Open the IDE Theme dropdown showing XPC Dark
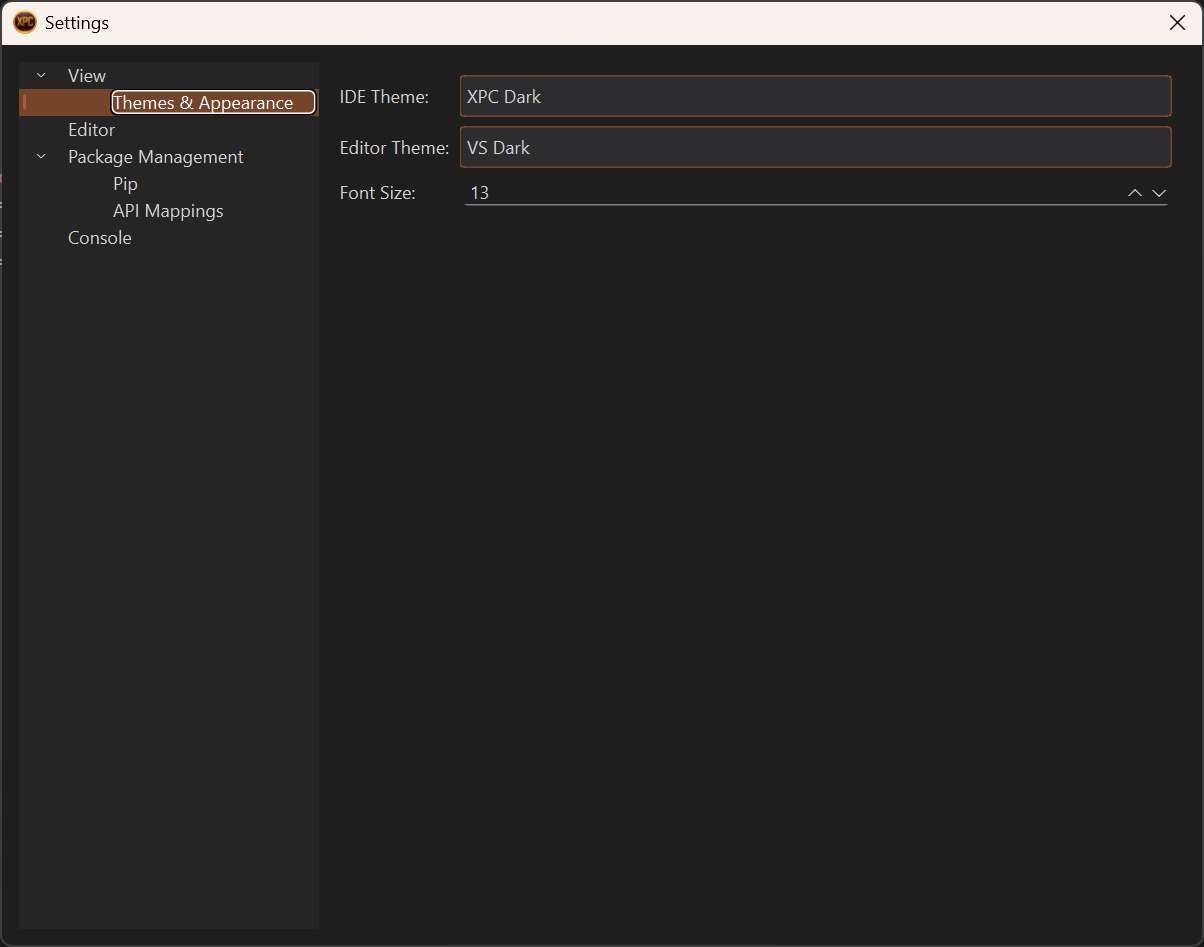 (x=814, y=97)
